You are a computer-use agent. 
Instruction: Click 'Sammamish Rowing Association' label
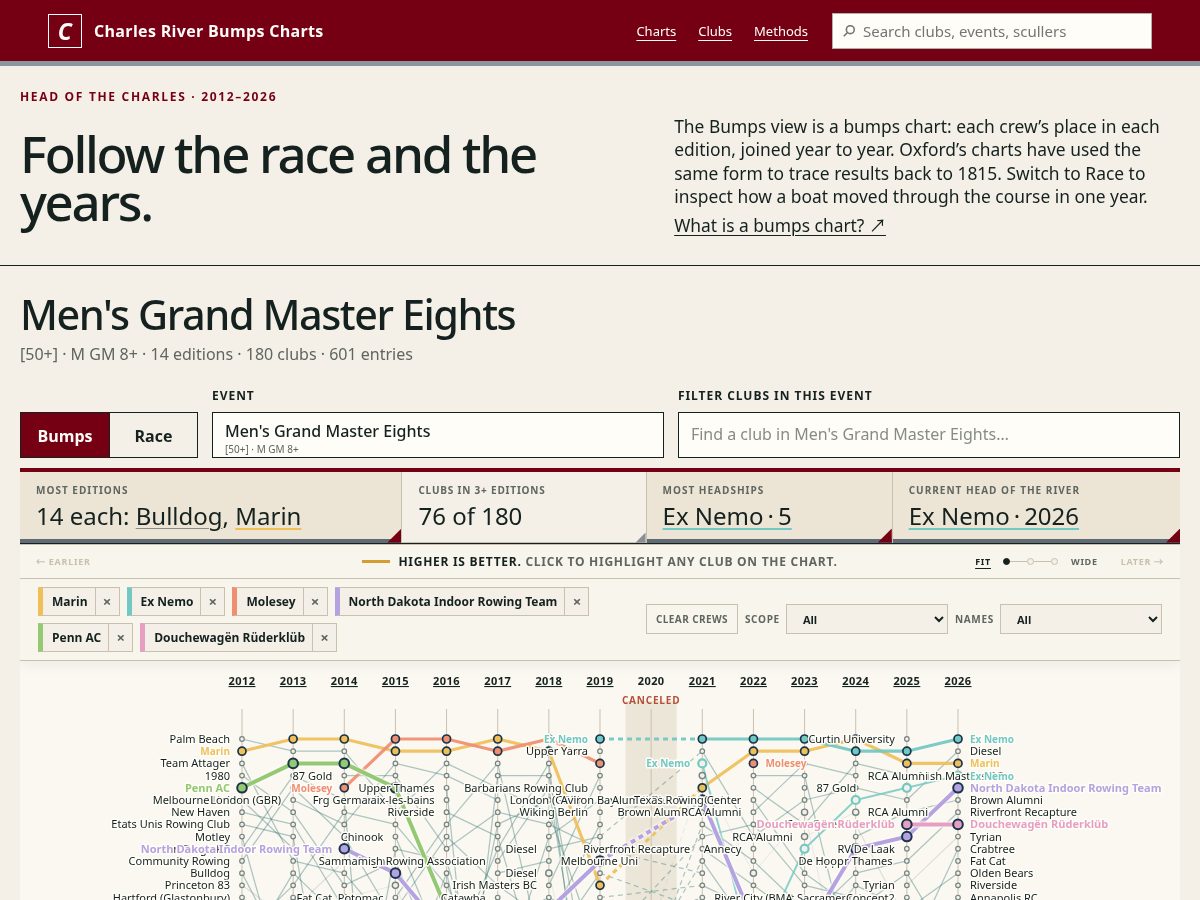coord(402,861)
